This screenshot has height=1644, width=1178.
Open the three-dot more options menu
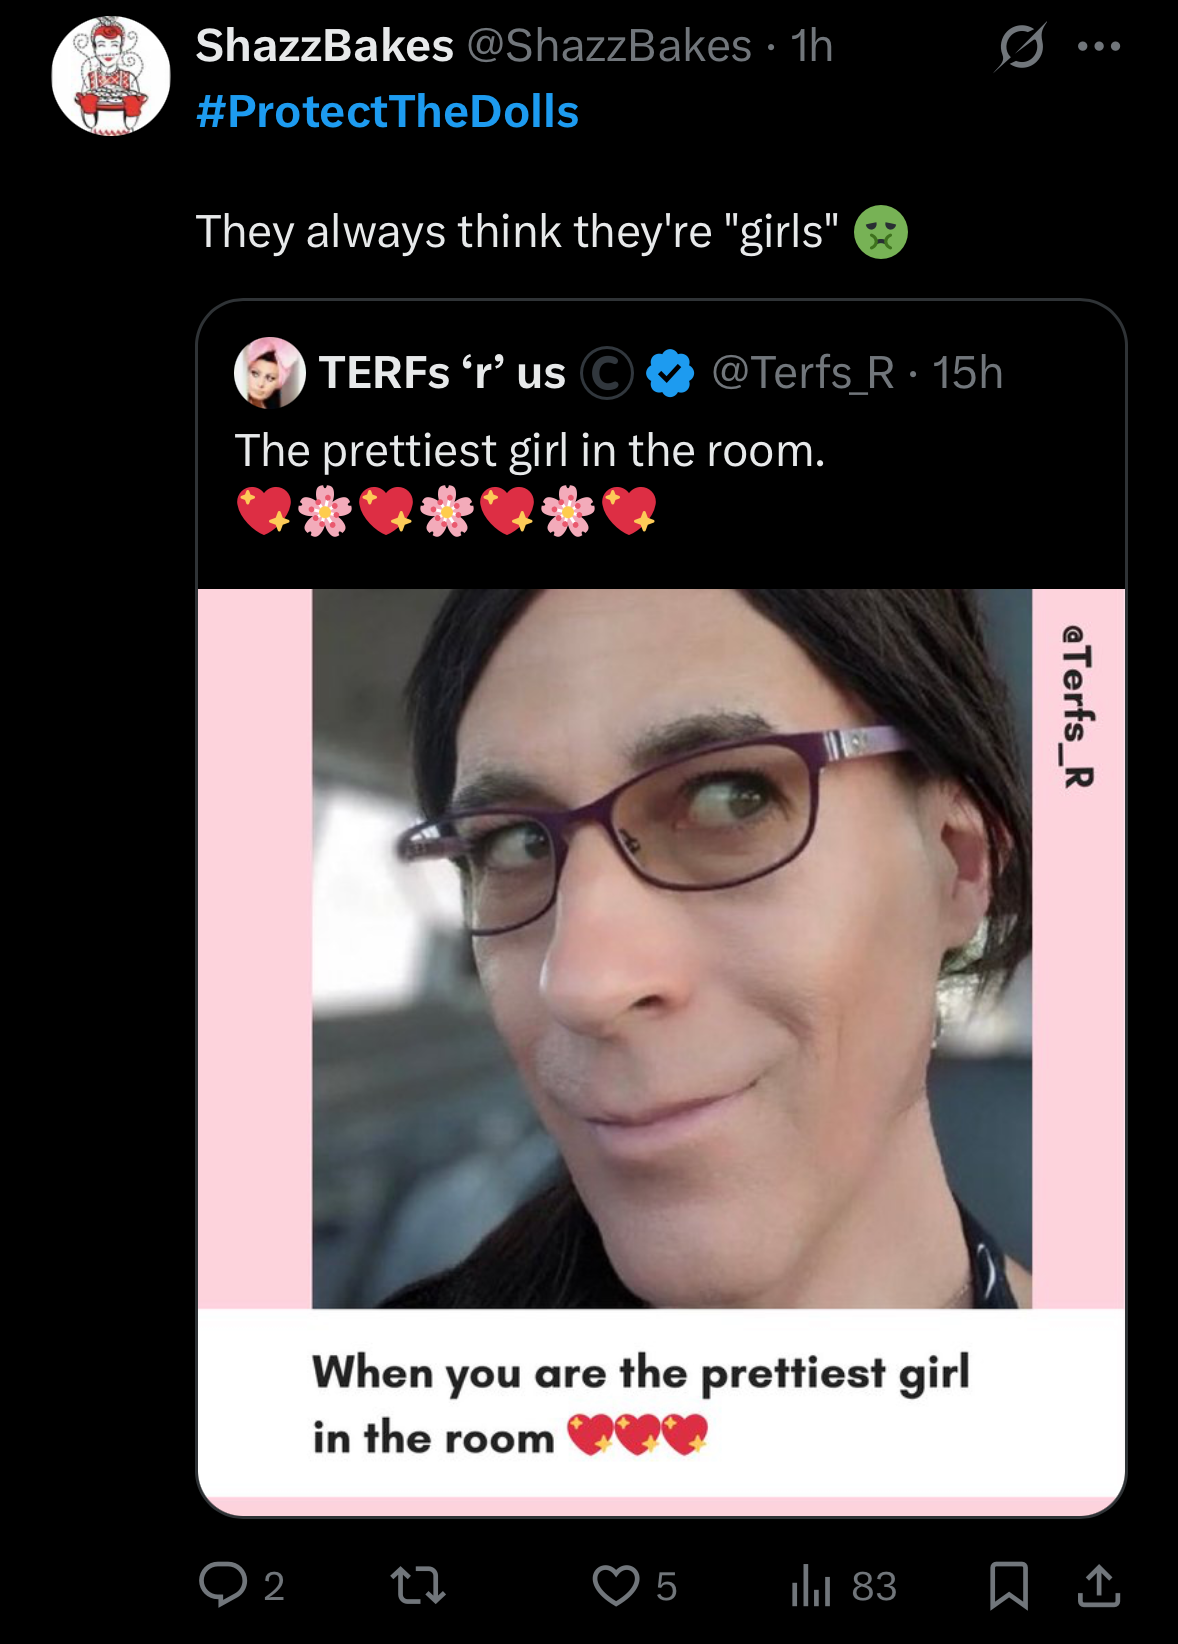pyautogui.click(x=1099, y=46)
